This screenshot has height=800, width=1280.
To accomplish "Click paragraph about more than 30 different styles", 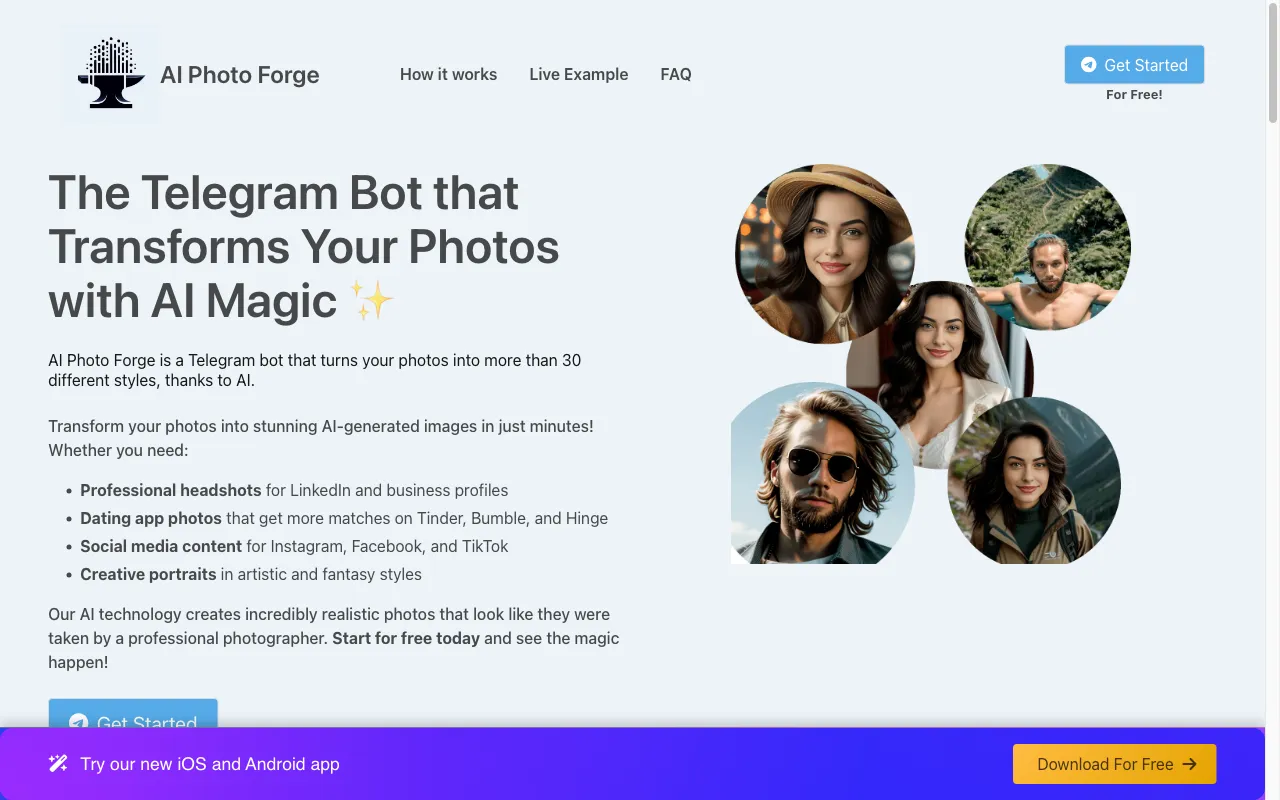I will pos(315,370).
